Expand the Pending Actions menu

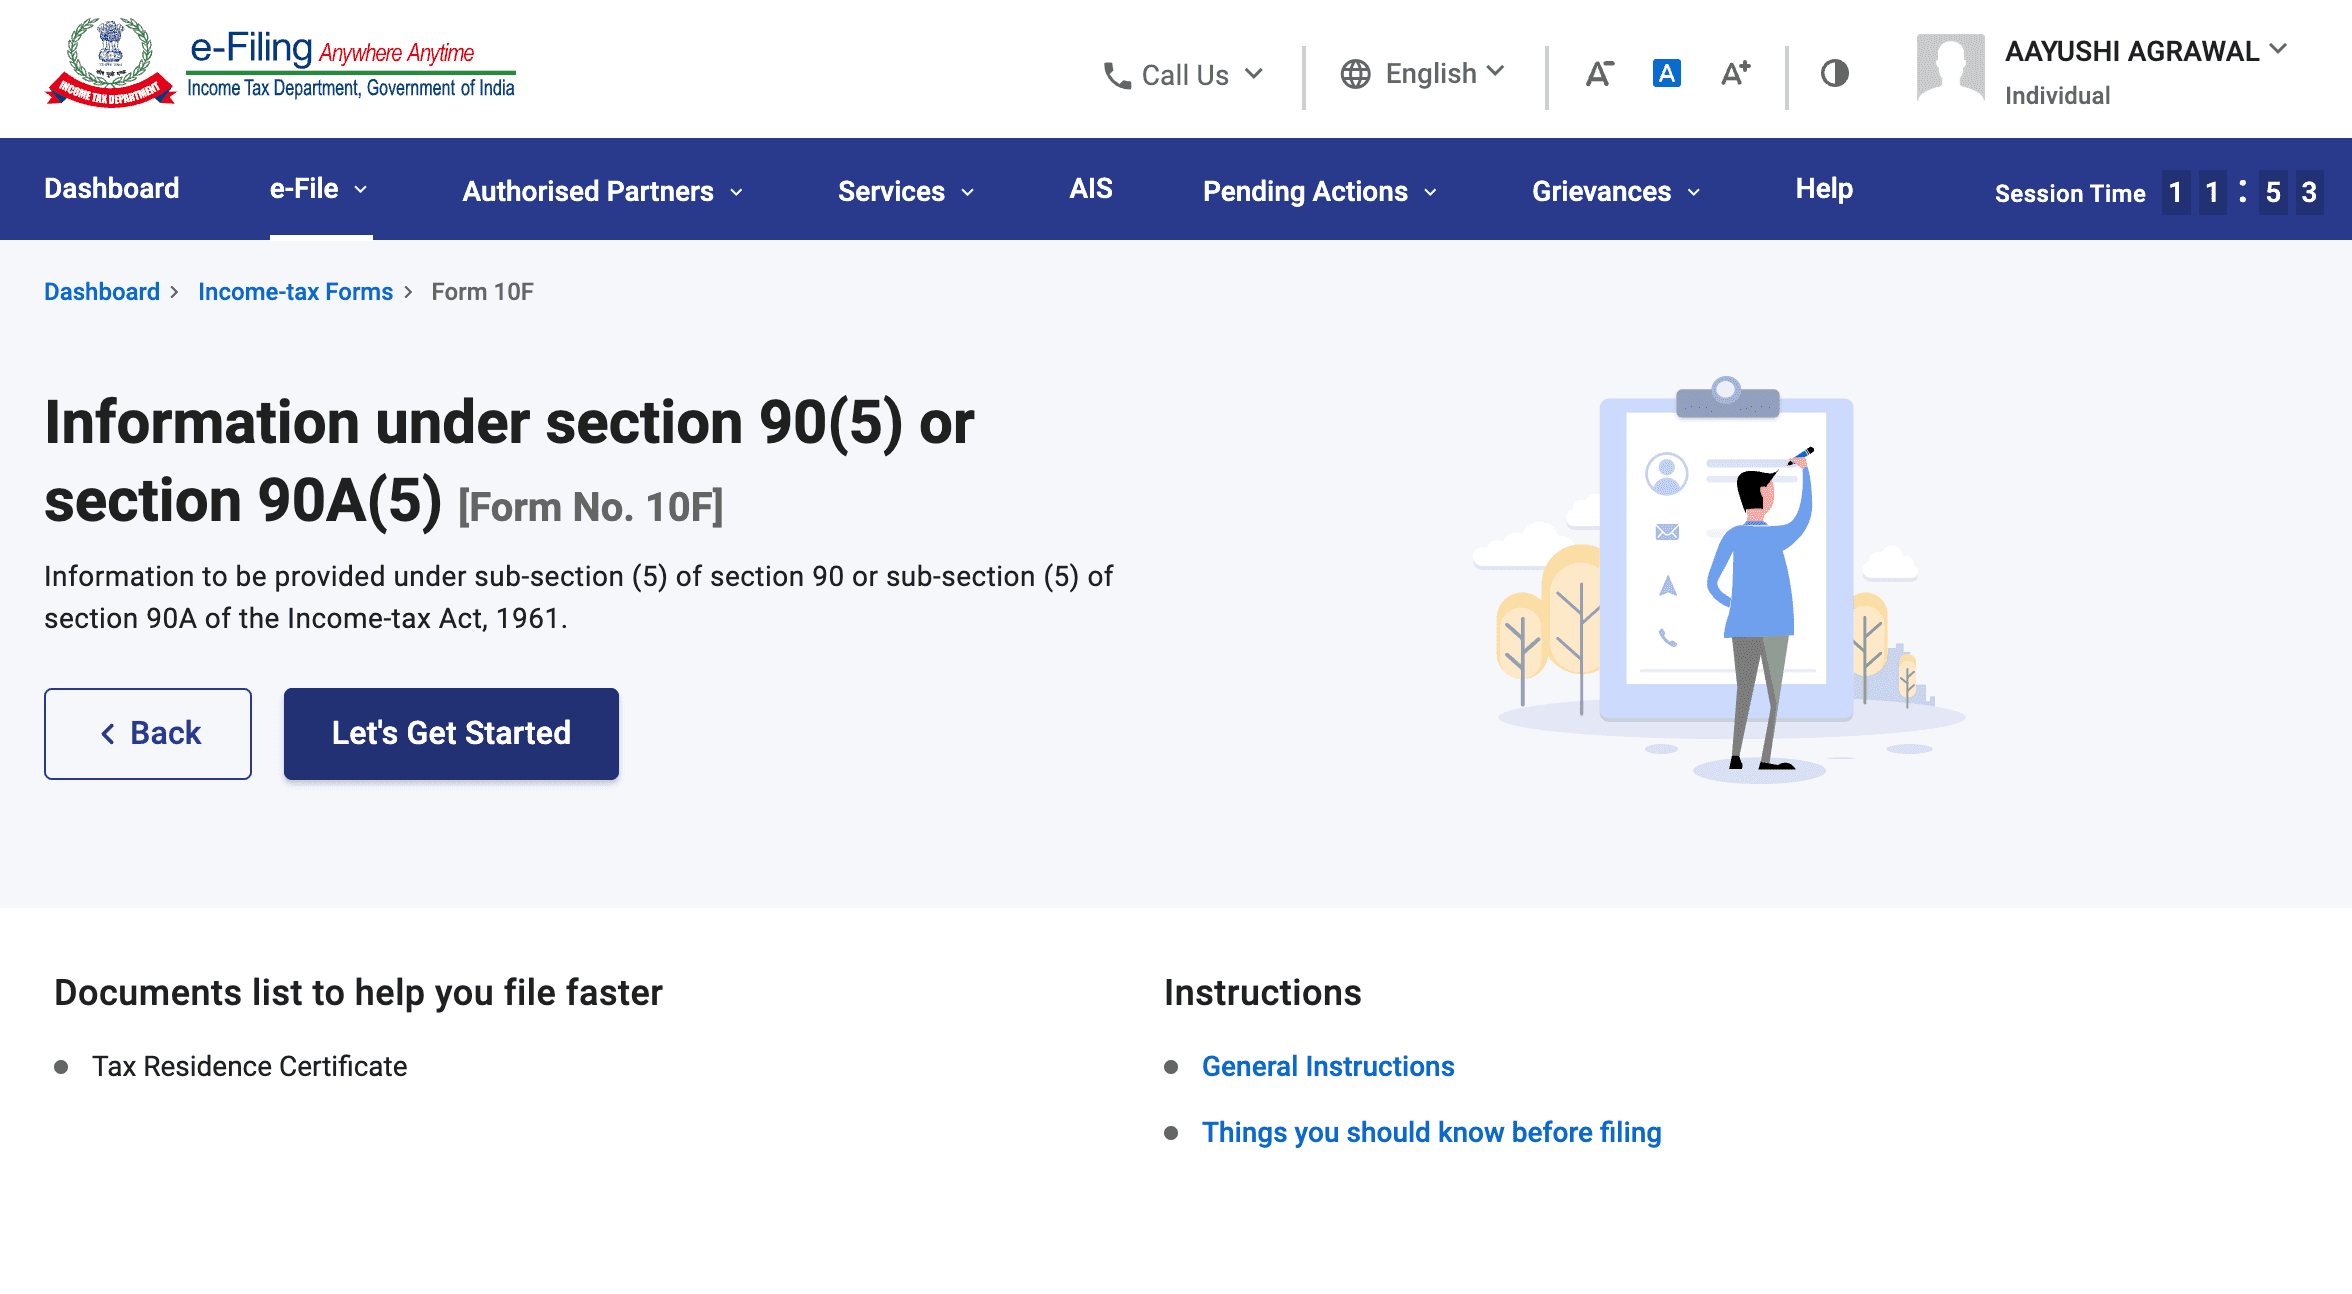coord(1319,191)
